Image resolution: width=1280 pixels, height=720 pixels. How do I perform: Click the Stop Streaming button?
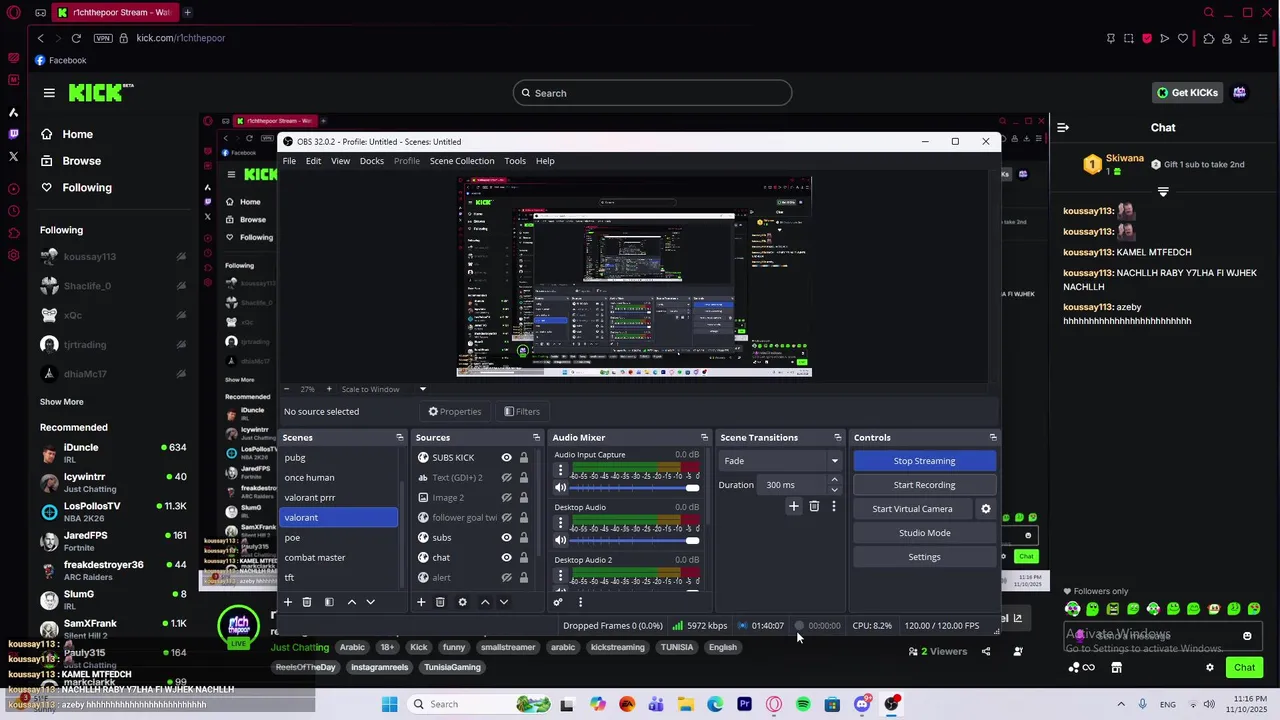point(924,461)
